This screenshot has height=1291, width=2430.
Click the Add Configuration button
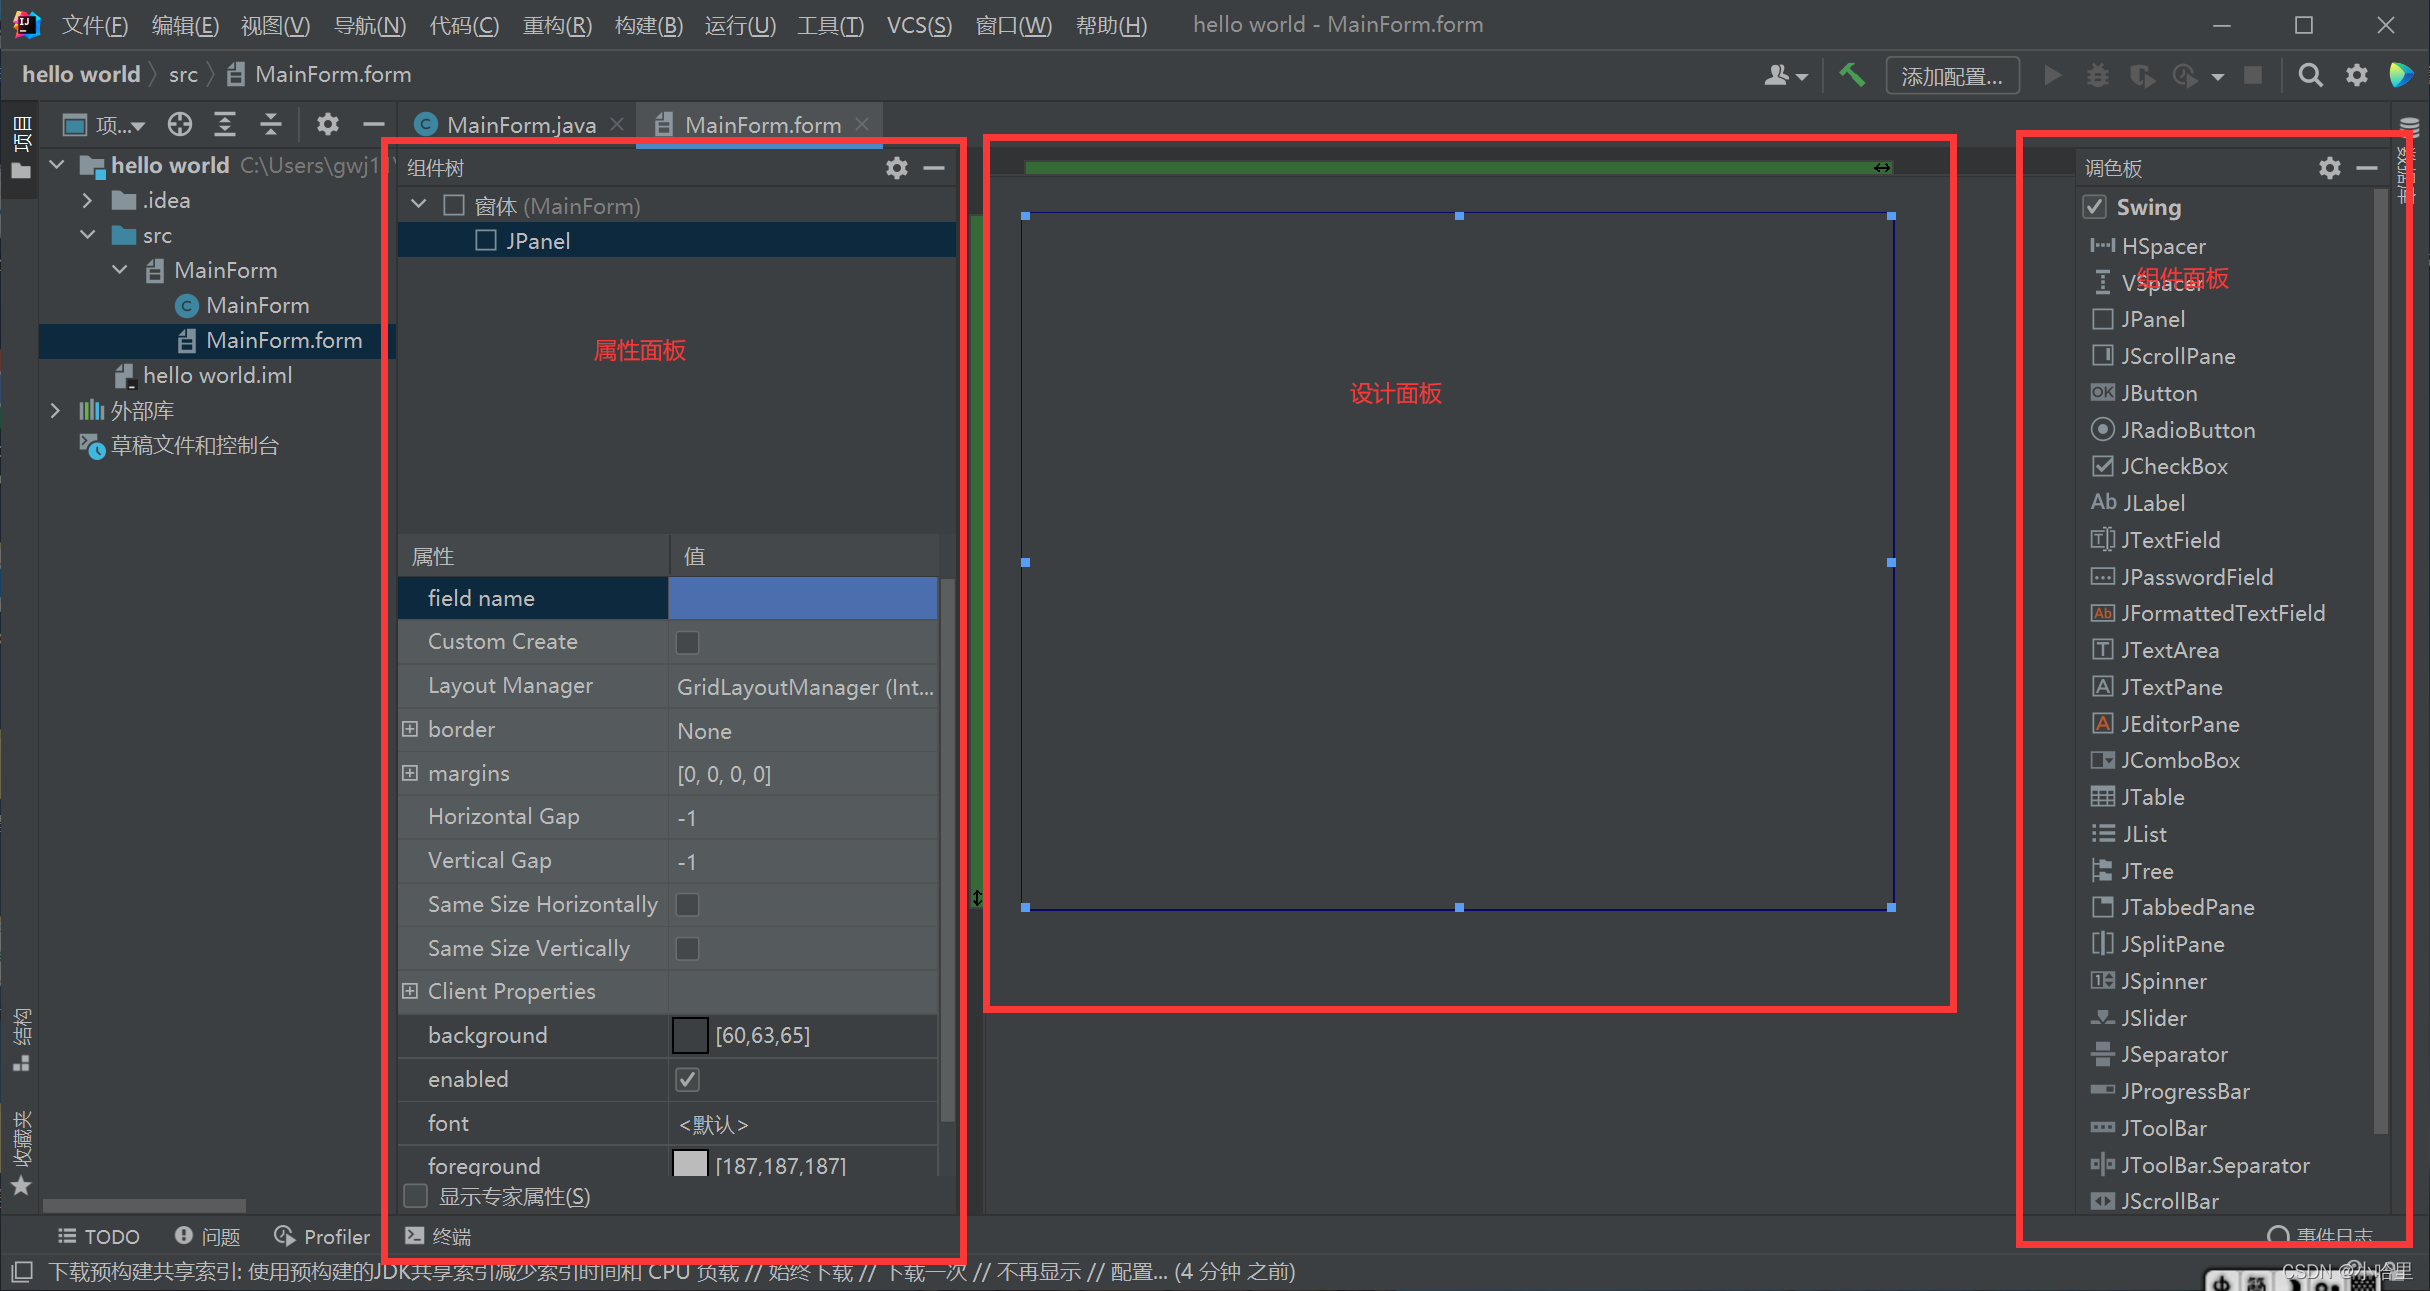point(1951,76)
